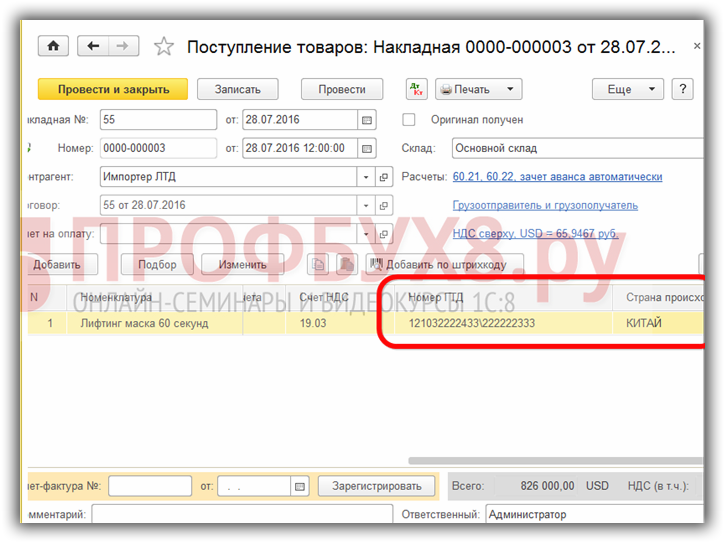Go back with the left arrow
This screenshot has width=725, height=543.
pyautogui.click(x=94, y=46)
